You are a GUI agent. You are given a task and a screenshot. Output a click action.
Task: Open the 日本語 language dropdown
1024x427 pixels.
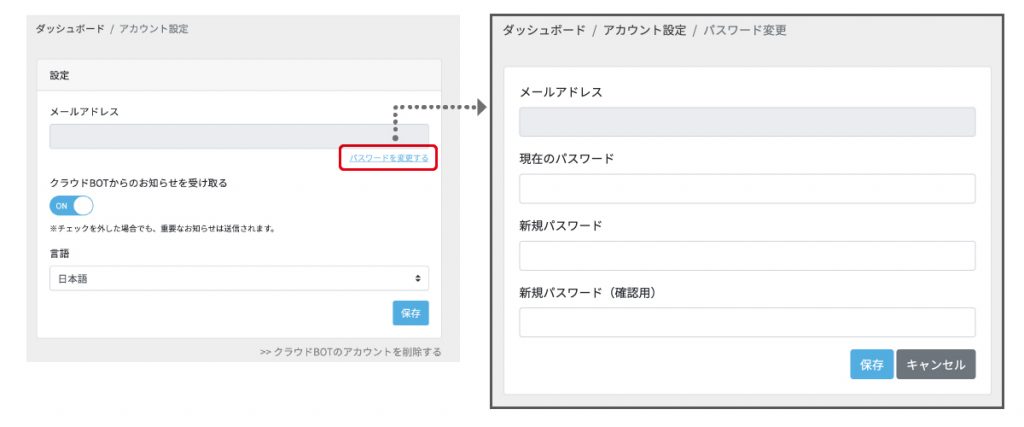pos(239,279)
